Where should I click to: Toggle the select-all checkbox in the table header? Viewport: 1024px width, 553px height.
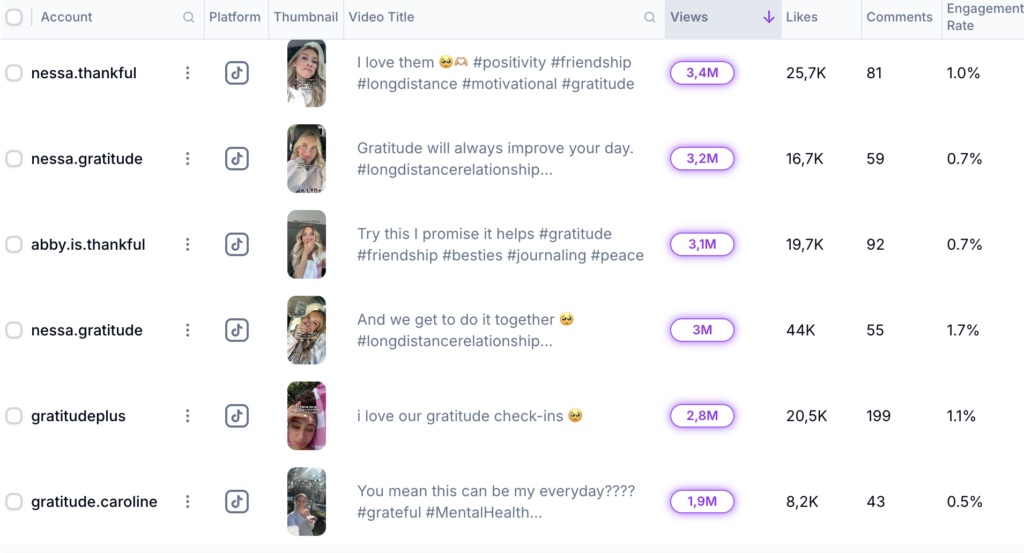coord(14,17)
